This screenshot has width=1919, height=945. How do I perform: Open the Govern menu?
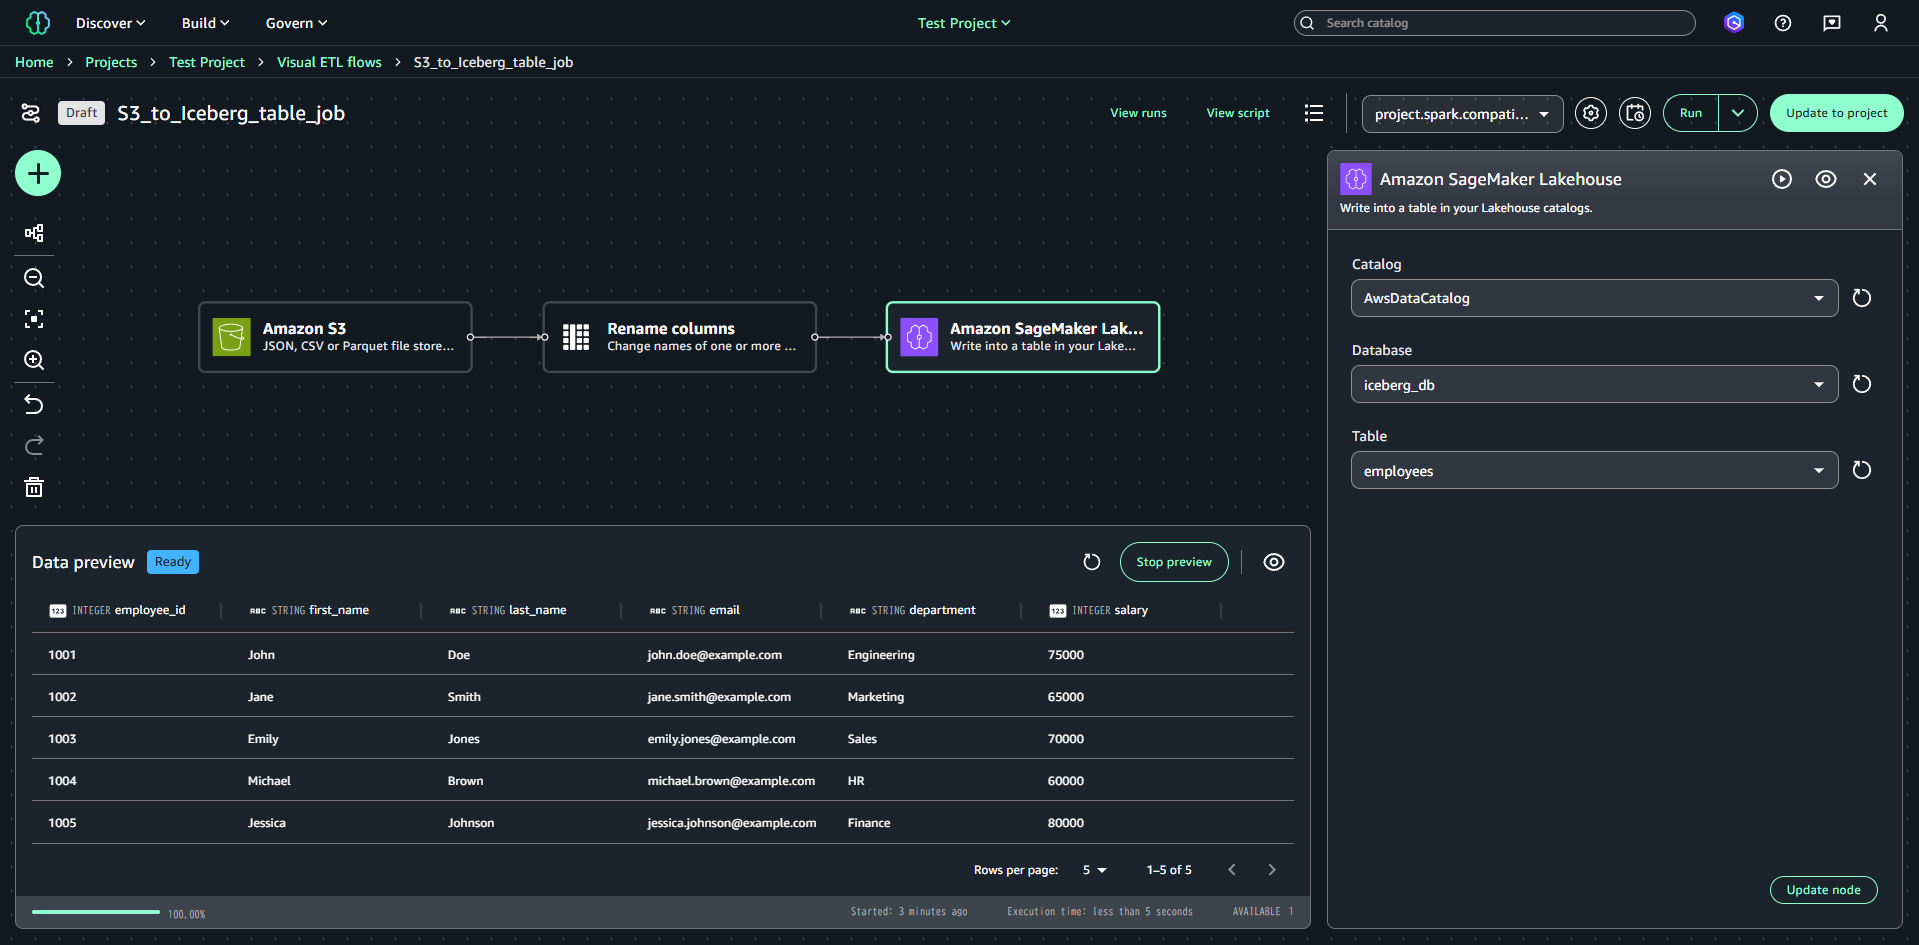(296, 23)
